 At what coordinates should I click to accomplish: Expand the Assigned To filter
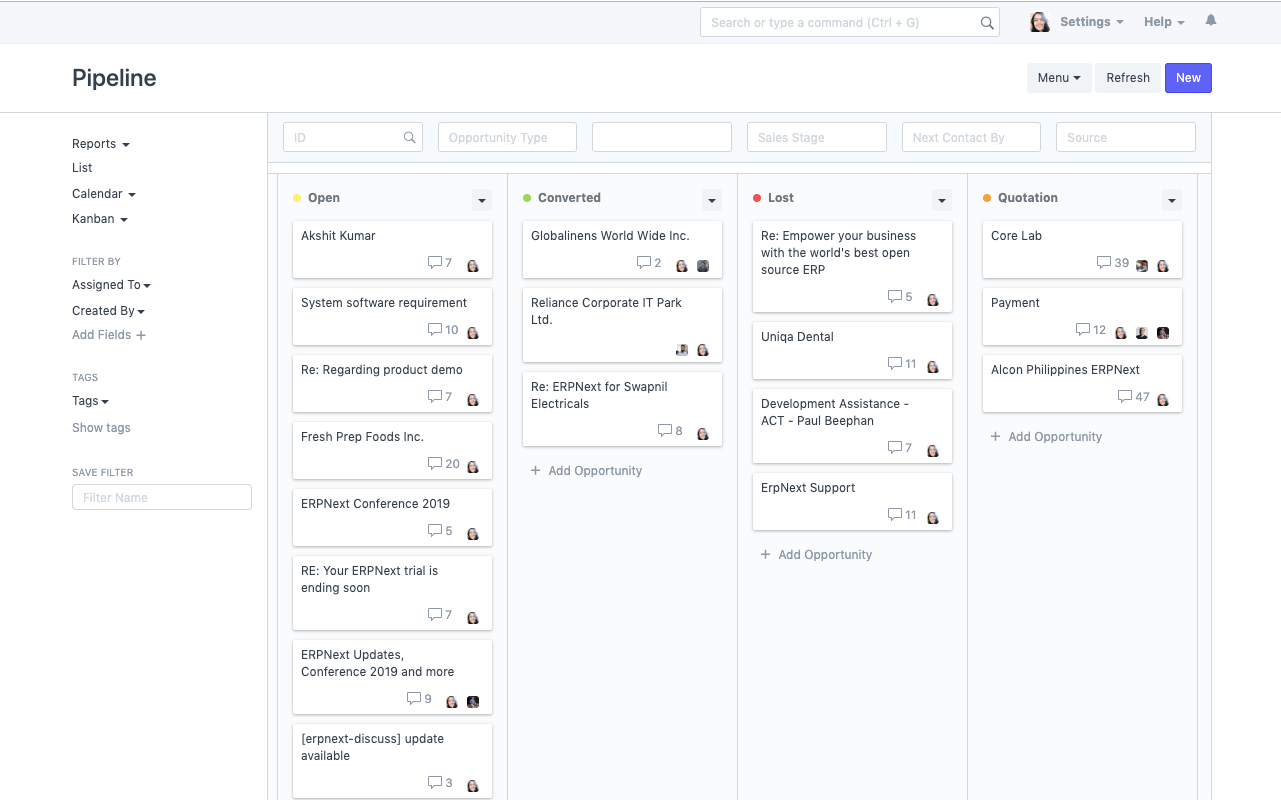(x=111, y=285)
